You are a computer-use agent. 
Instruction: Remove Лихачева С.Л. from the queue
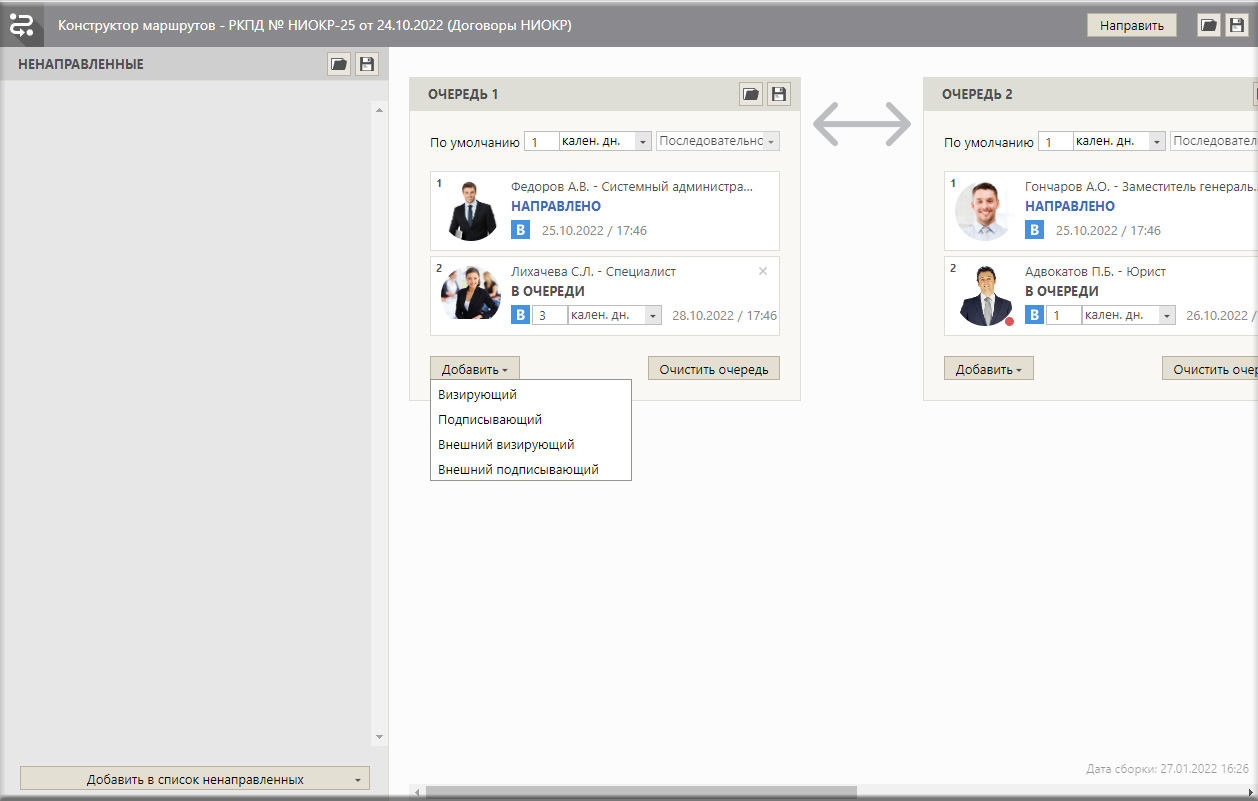[763, 271]
